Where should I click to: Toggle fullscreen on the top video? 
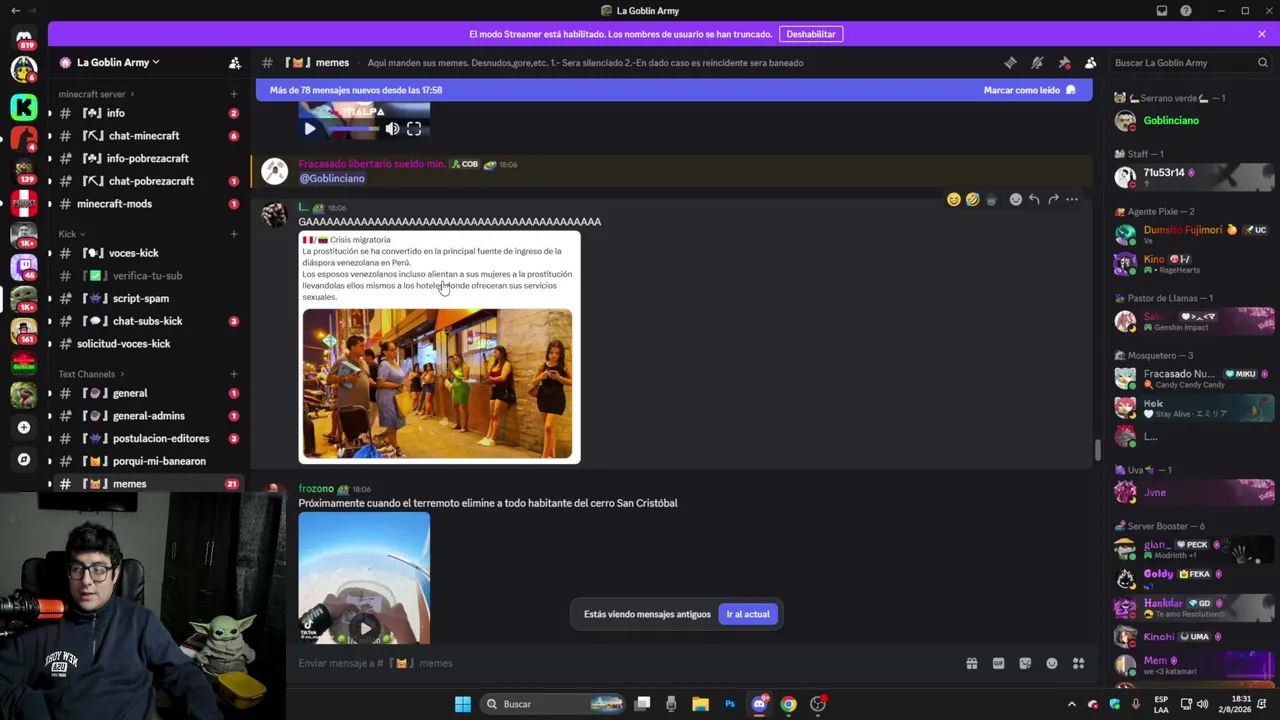coord(414,129)
